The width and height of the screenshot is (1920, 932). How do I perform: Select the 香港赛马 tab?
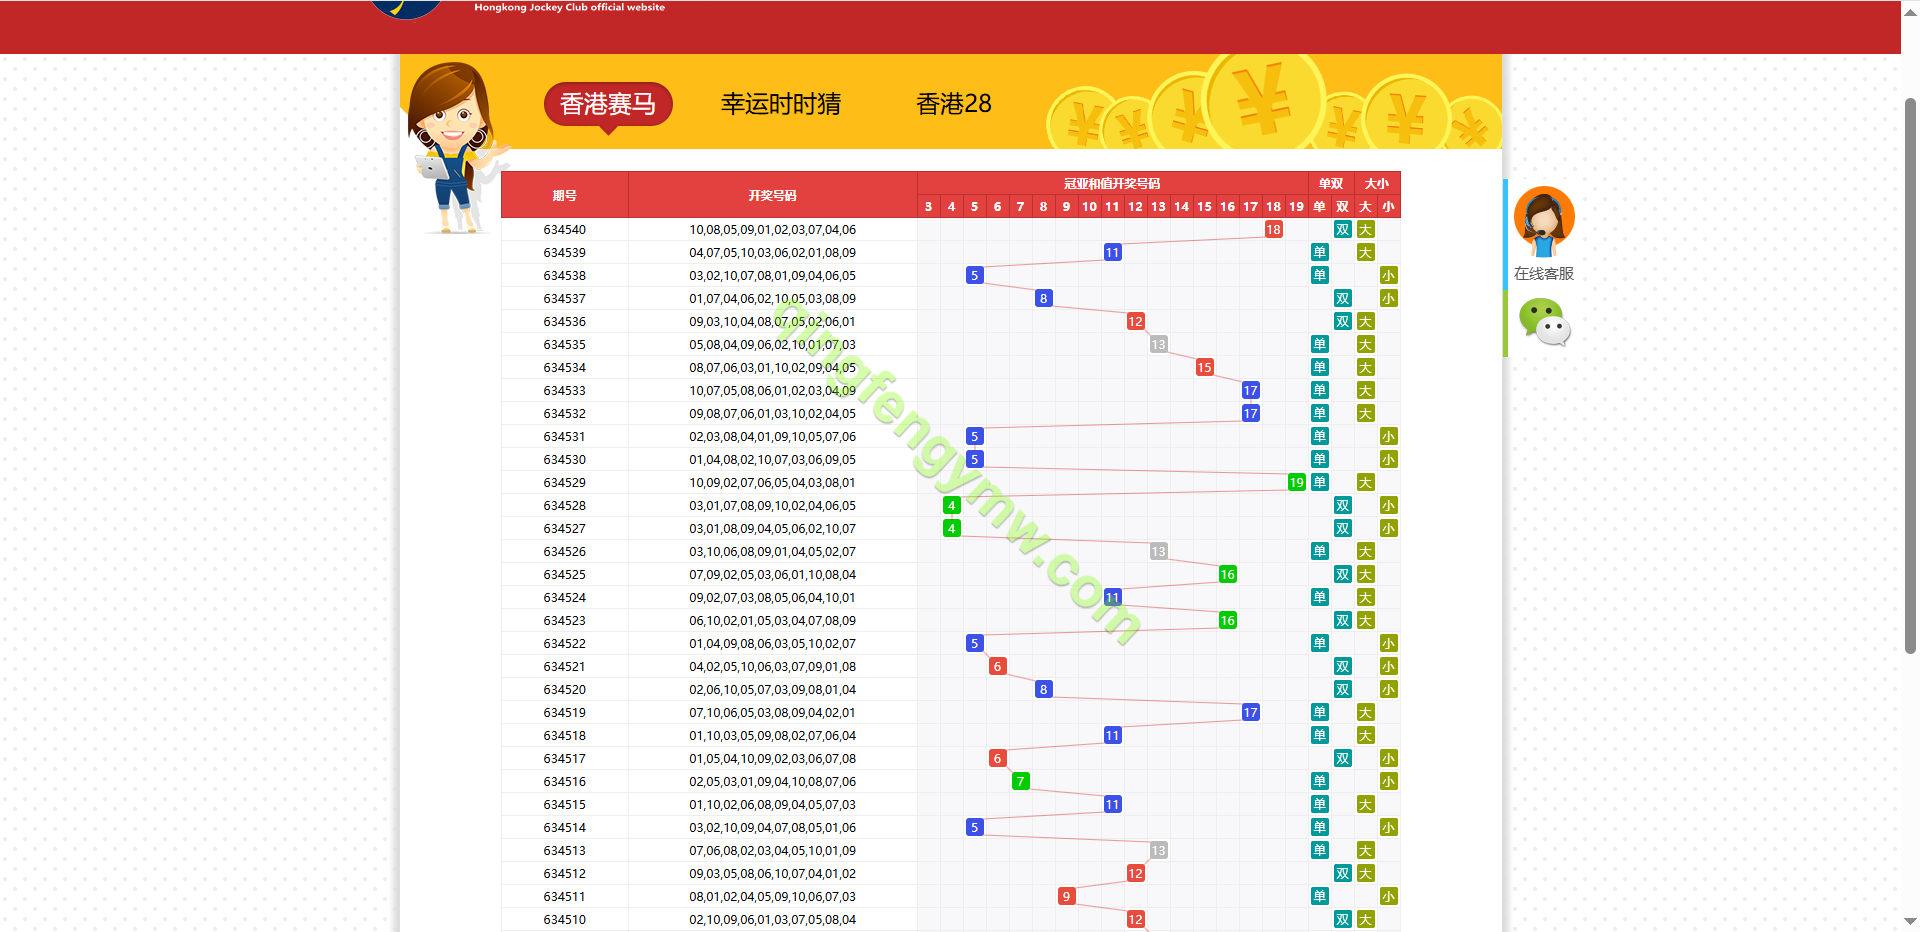coord(608,104)
